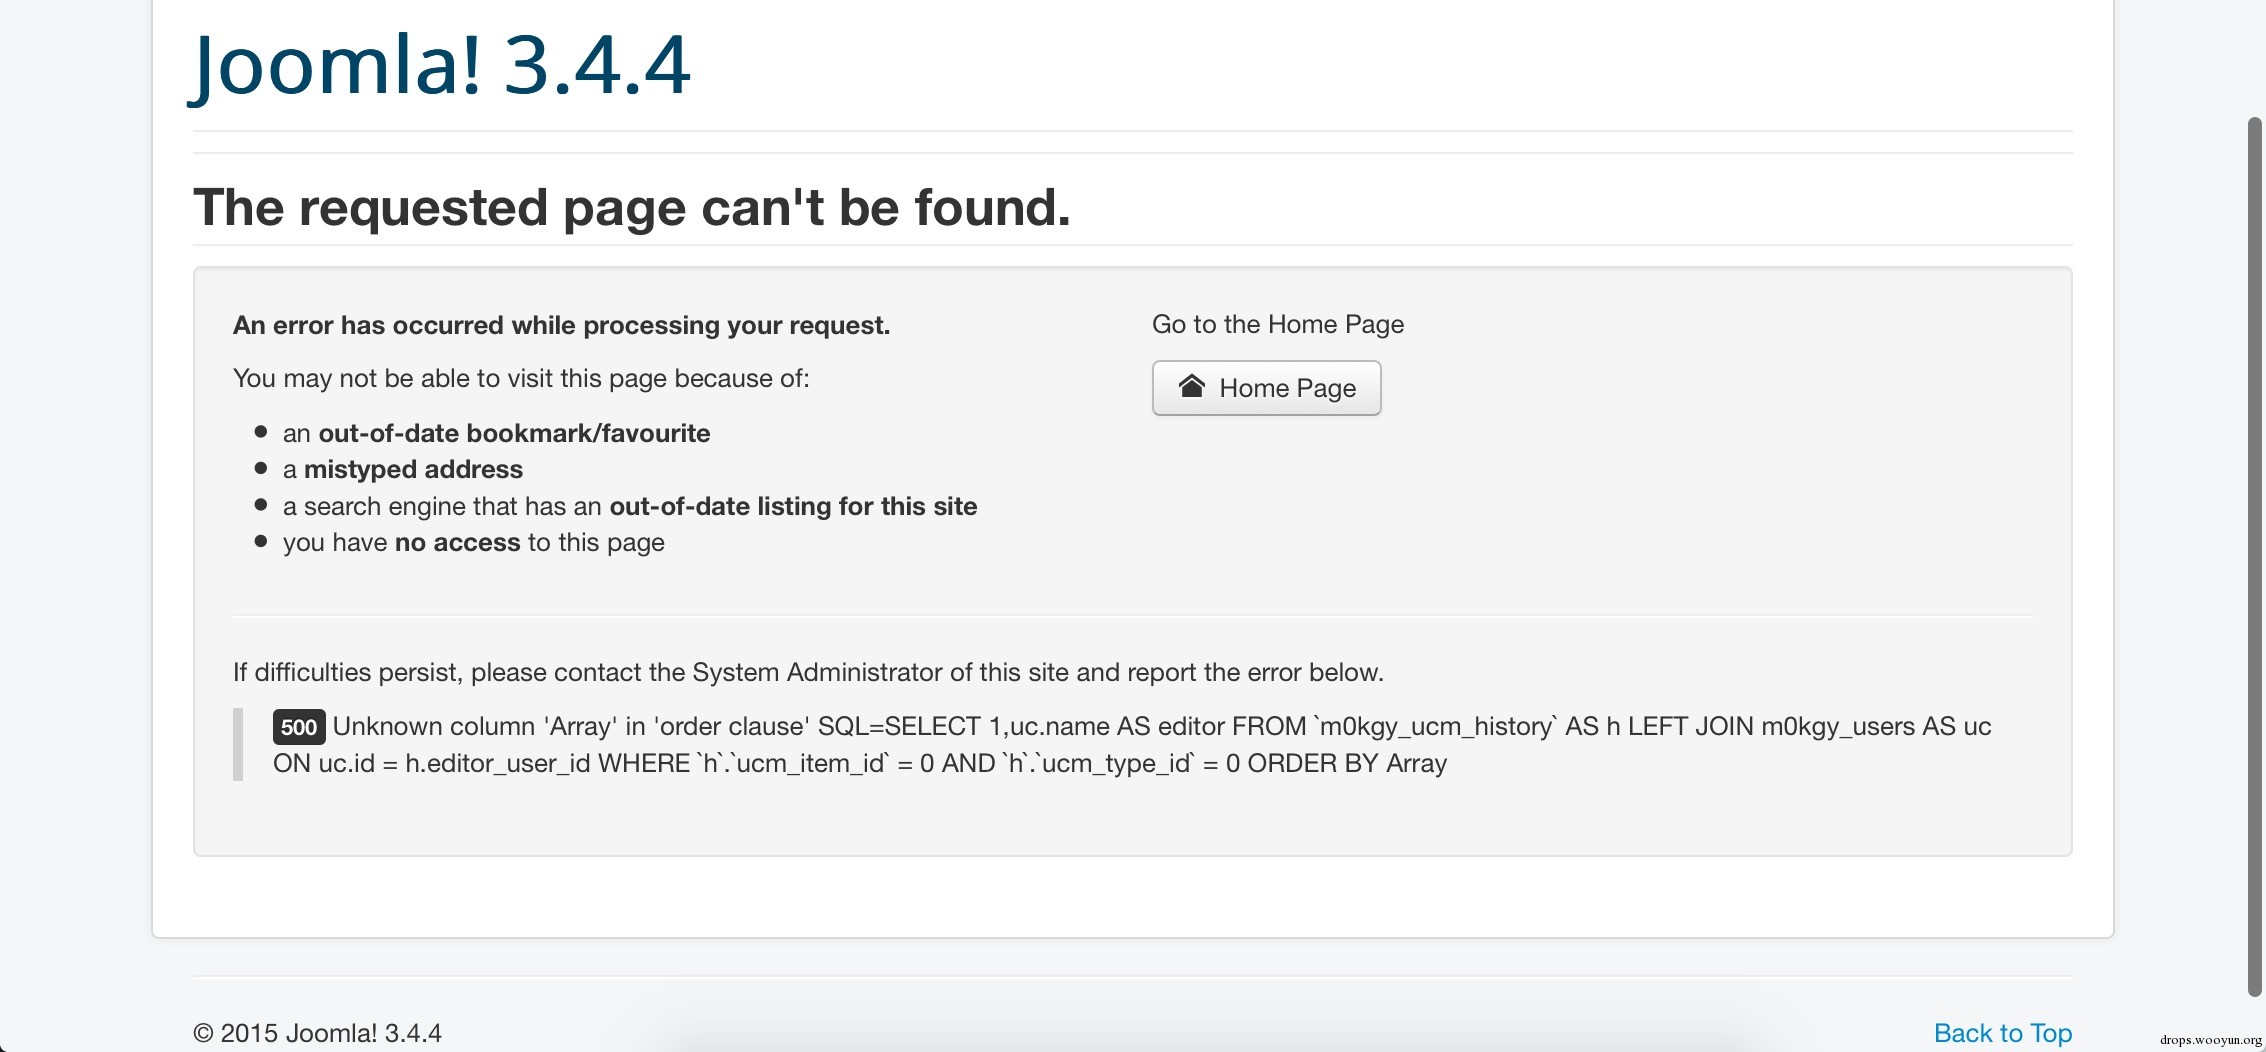The width and height of the screenshot is (2266, 1052).
Task: Click "You may not be able to visit" text
Action: [x=521, y=378]
